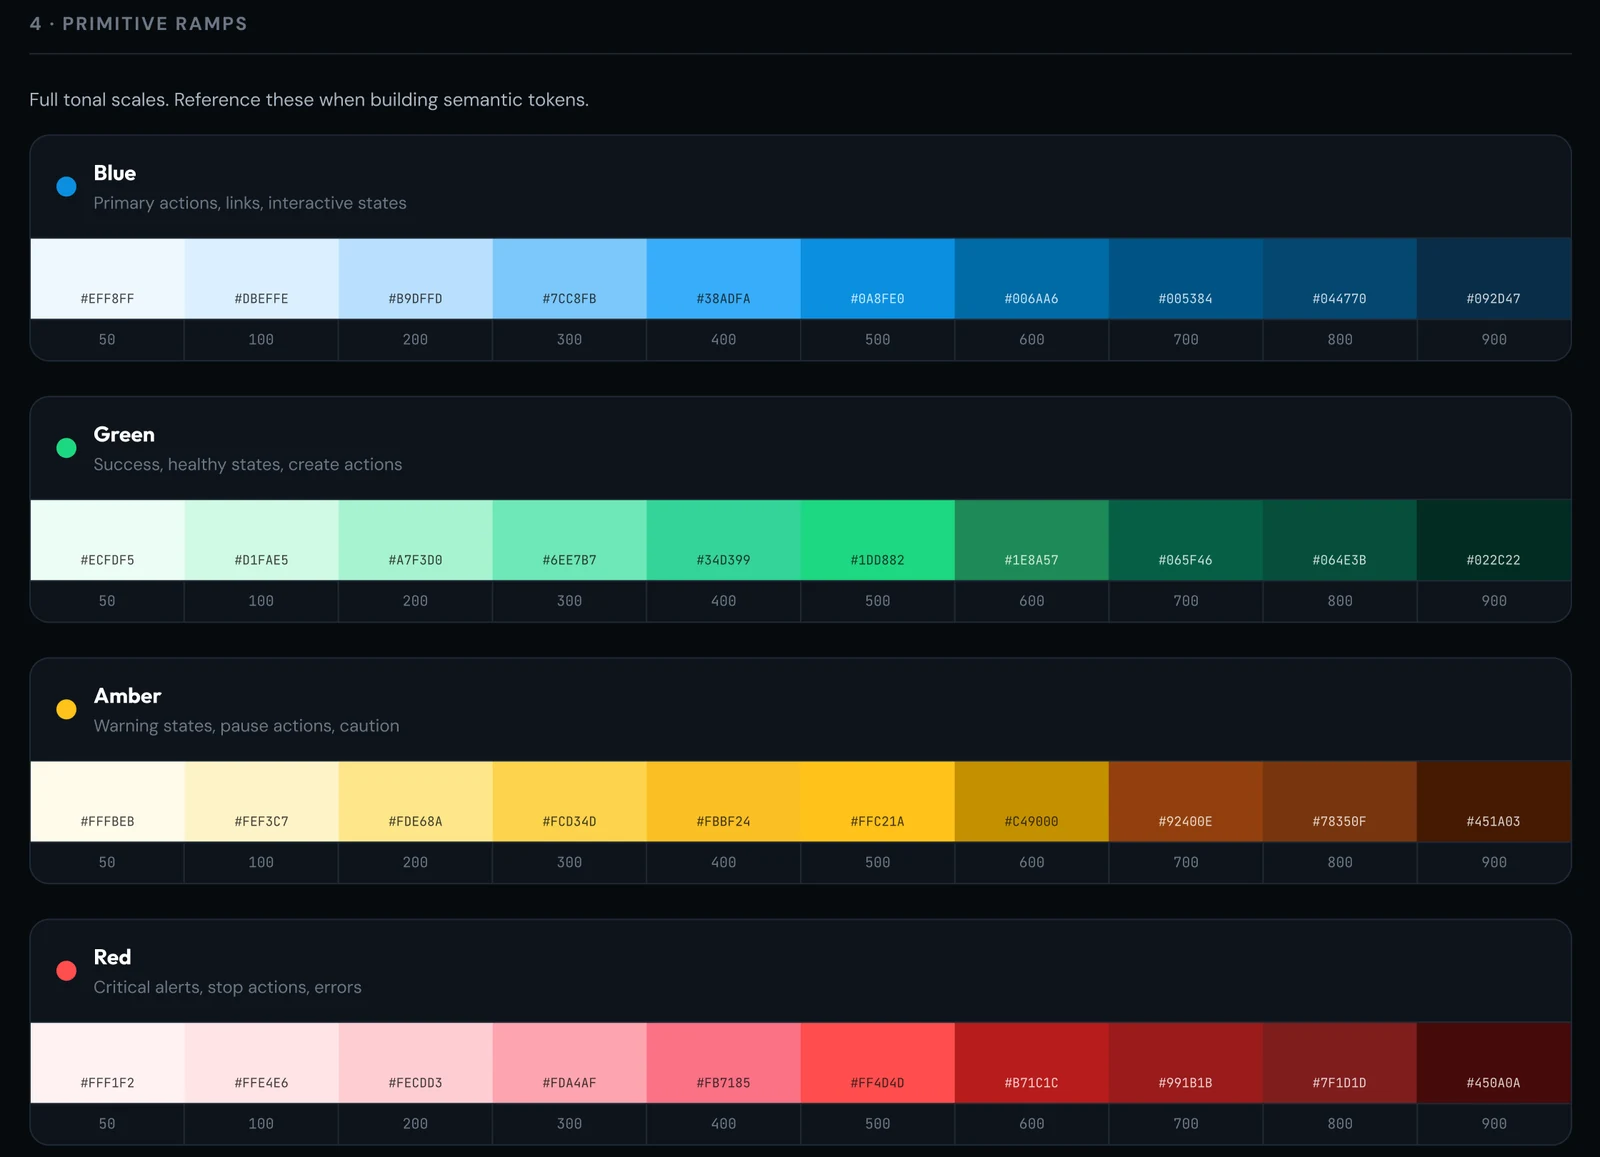The height and width of the screenshot is (1157, 1600).
Task: Select the #450A0A darkest red swatch
Action: (x=1494, y=1063)
